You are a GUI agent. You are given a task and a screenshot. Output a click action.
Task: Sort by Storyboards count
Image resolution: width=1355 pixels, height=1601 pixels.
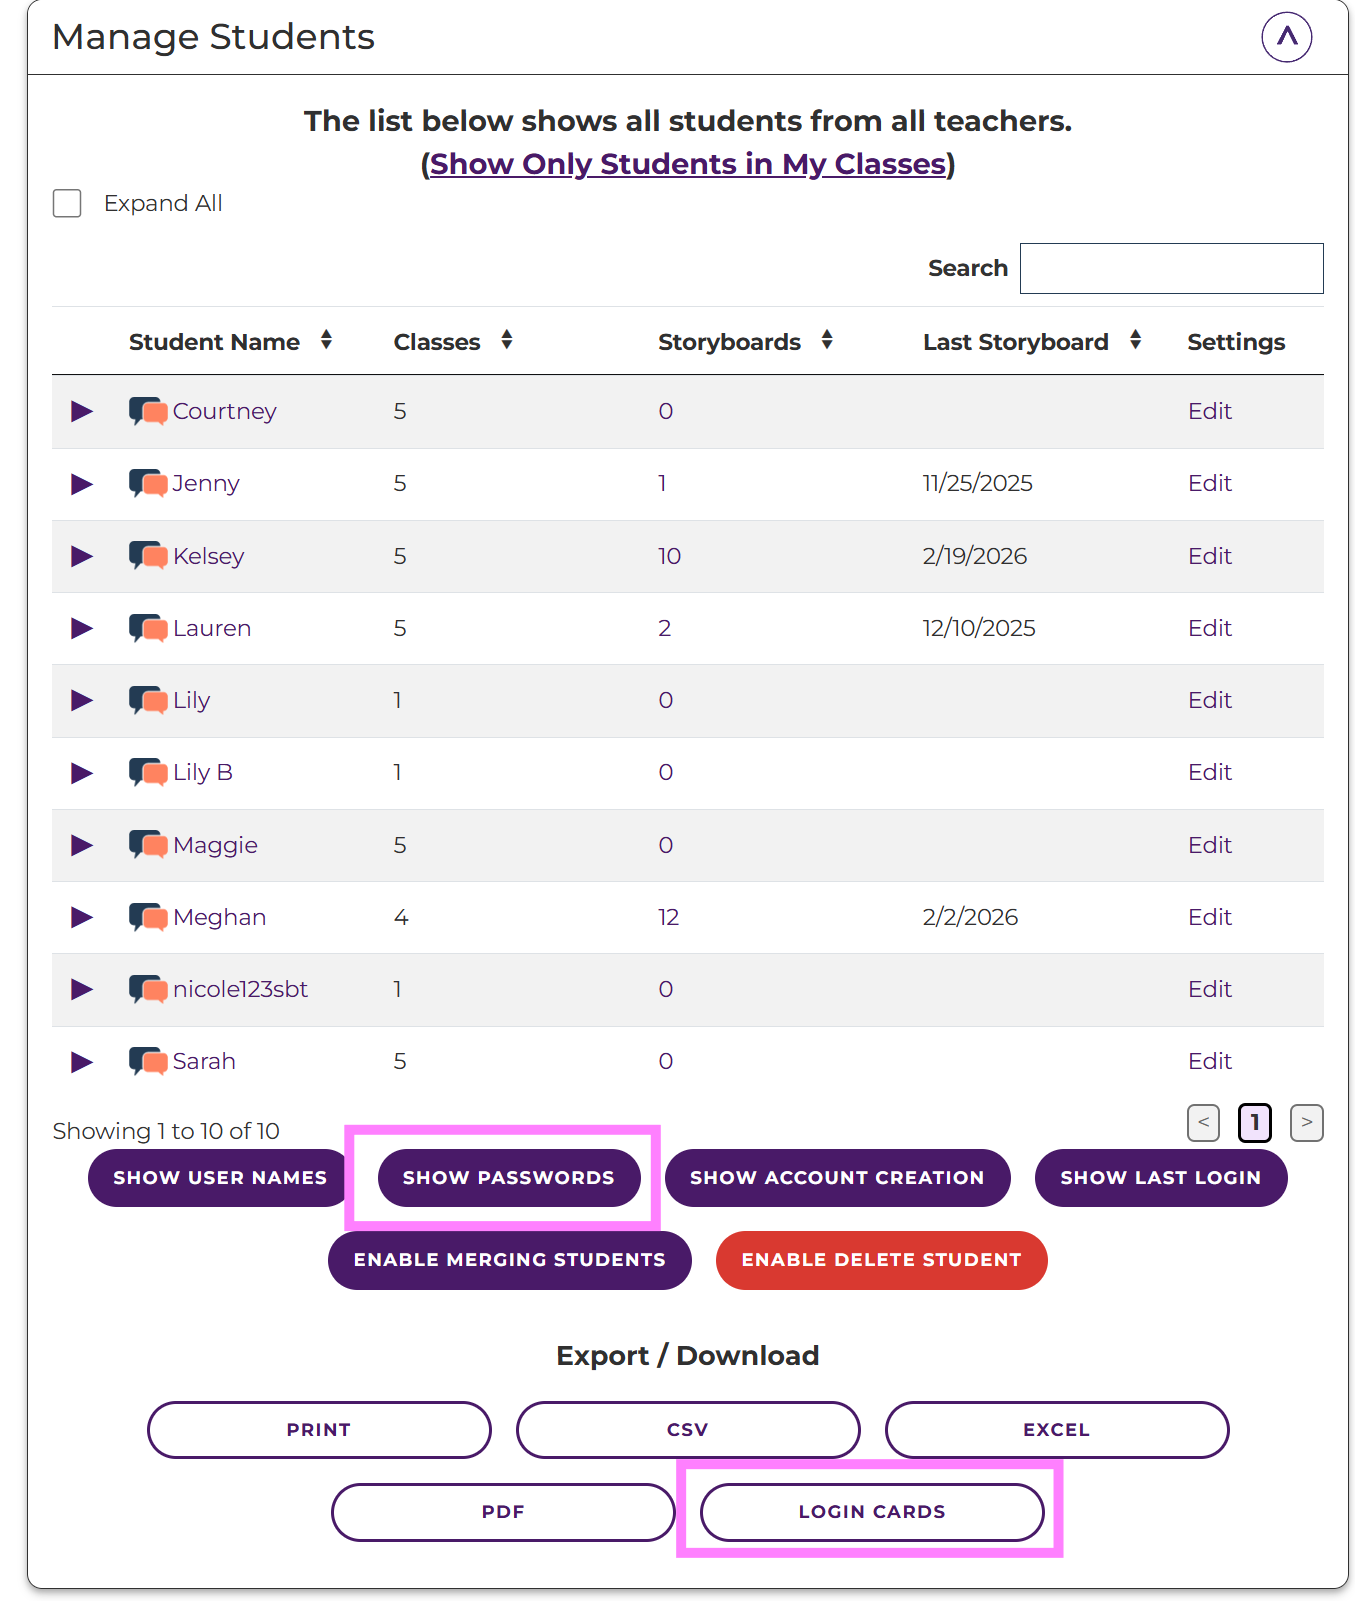tap(827, 341)
